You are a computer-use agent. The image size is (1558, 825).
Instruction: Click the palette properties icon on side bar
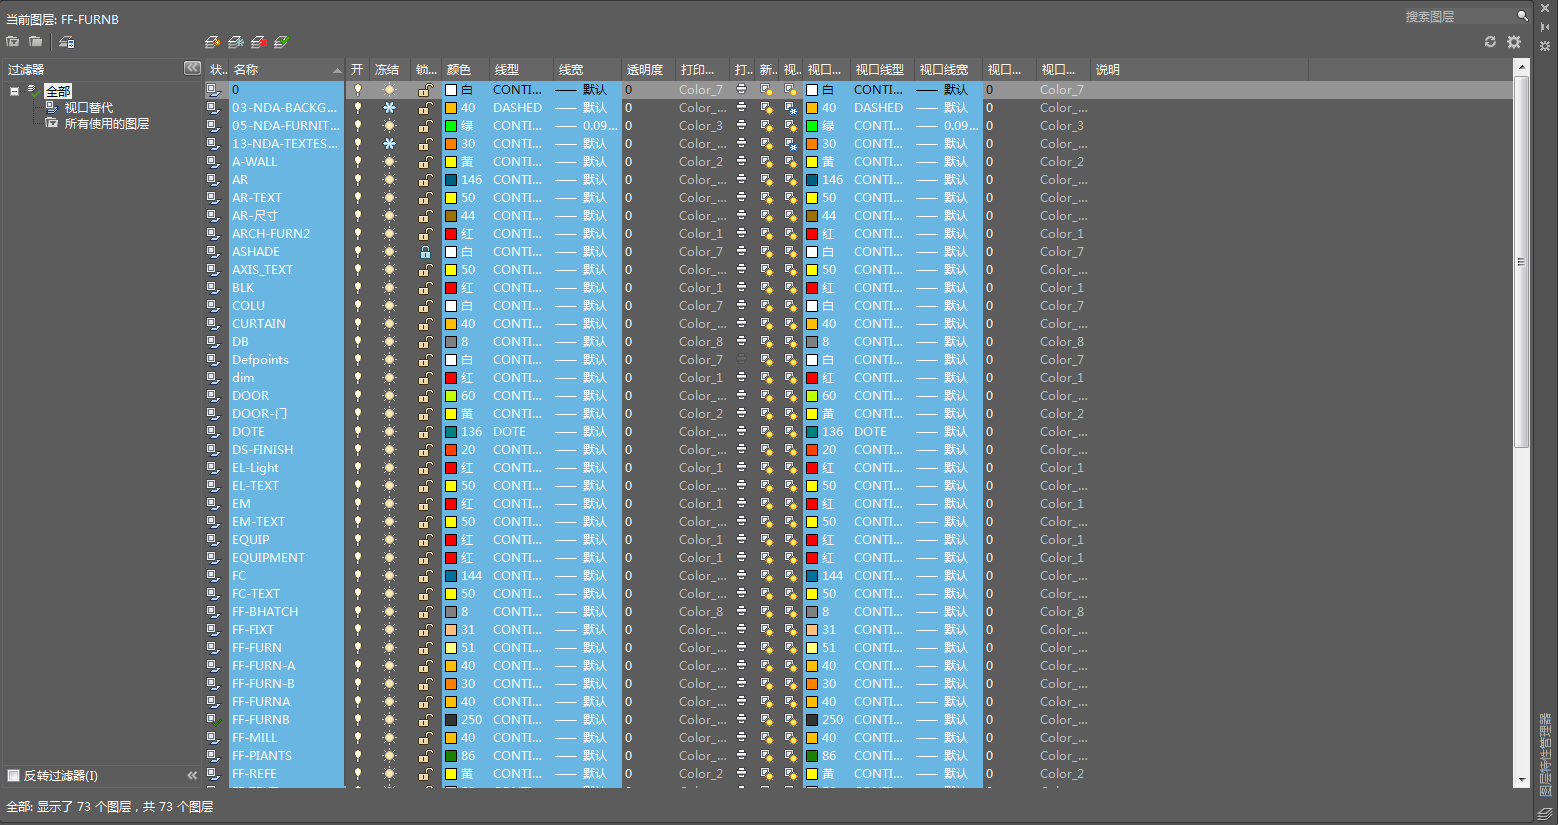1545,46
